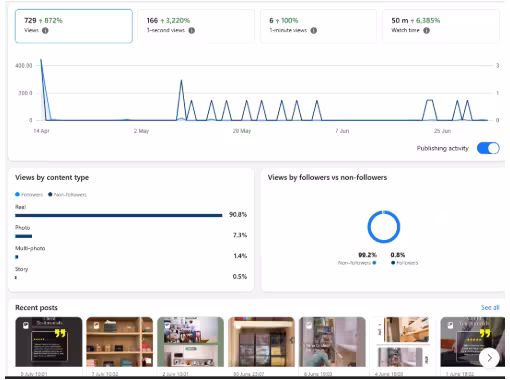Open the post showing a person kneeling

click(332, 342)
